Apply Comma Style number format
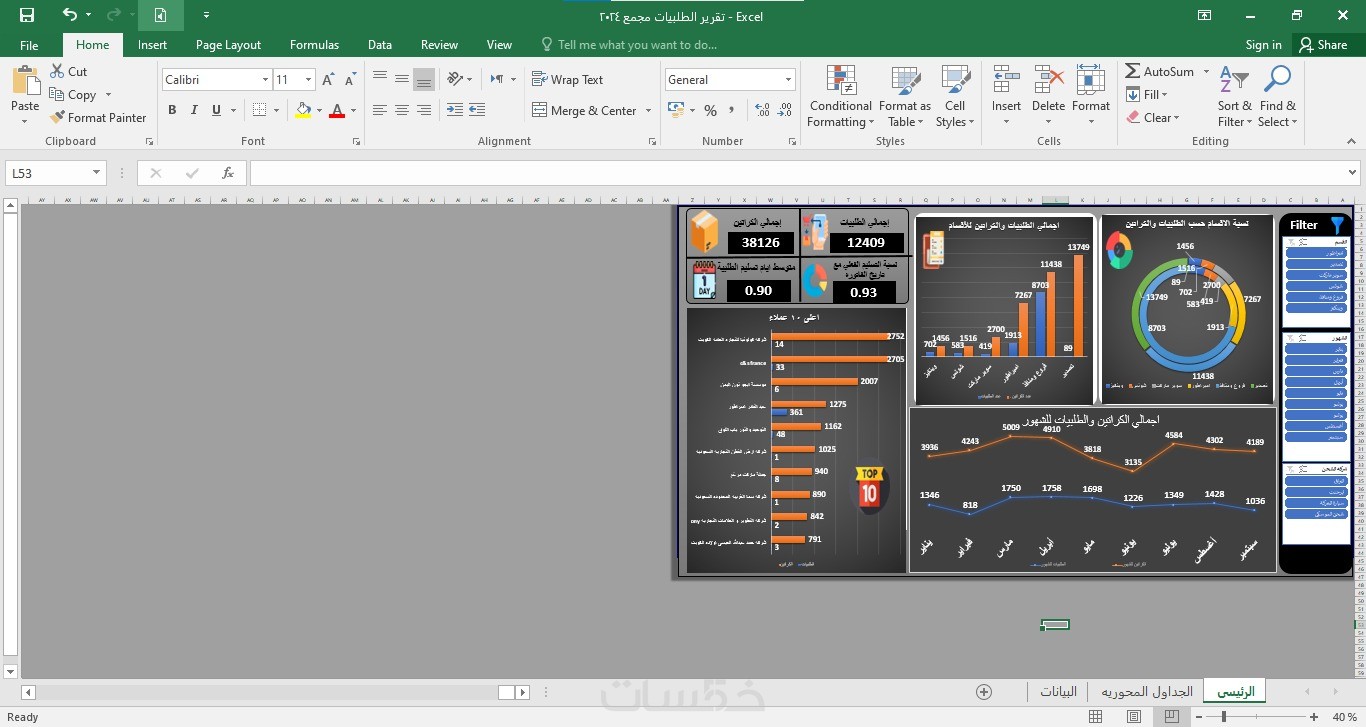 (733, 110)
